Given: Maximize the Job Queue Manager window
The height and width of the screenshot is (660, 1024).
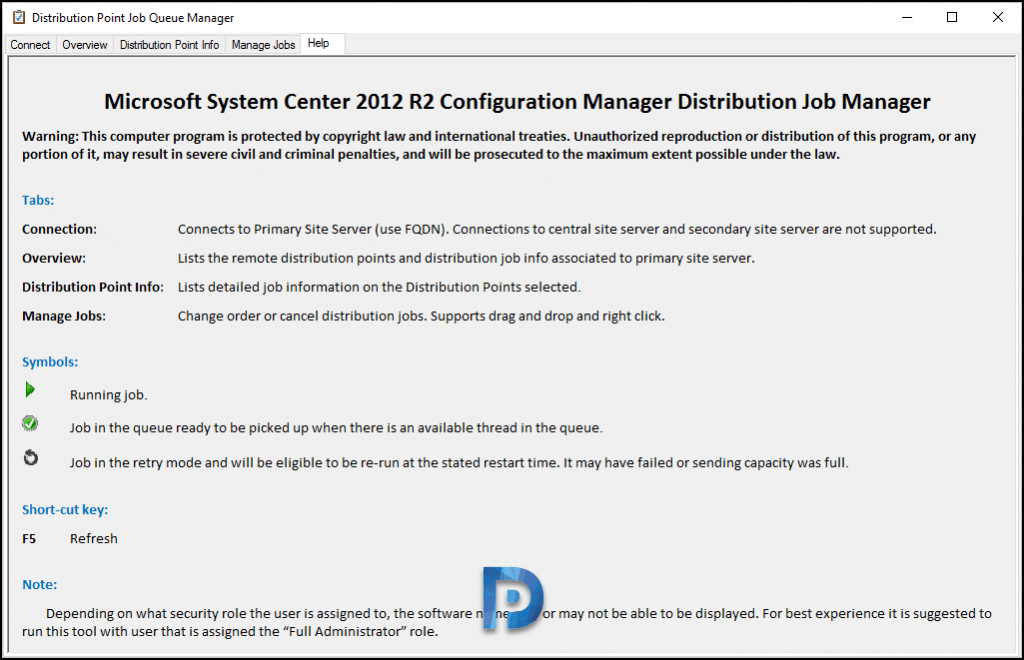Looking at the screenshot, I should pyautogui.click(x=952, y=18).
